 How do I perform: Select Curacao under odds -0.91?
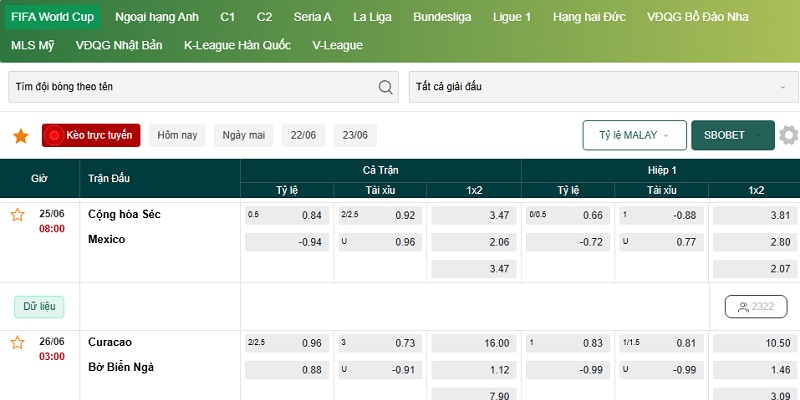tap(380, 370)
